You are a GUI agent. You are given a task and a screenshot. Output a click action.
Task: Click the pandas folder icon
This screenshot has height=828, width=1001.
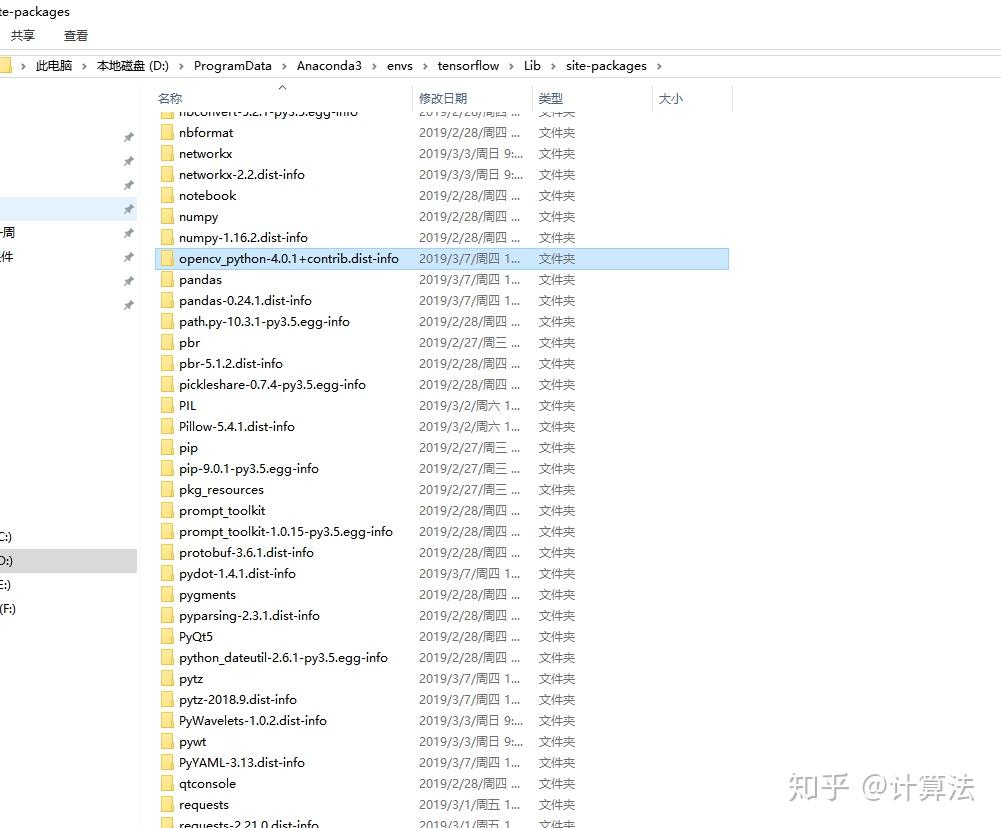point(167,280)
